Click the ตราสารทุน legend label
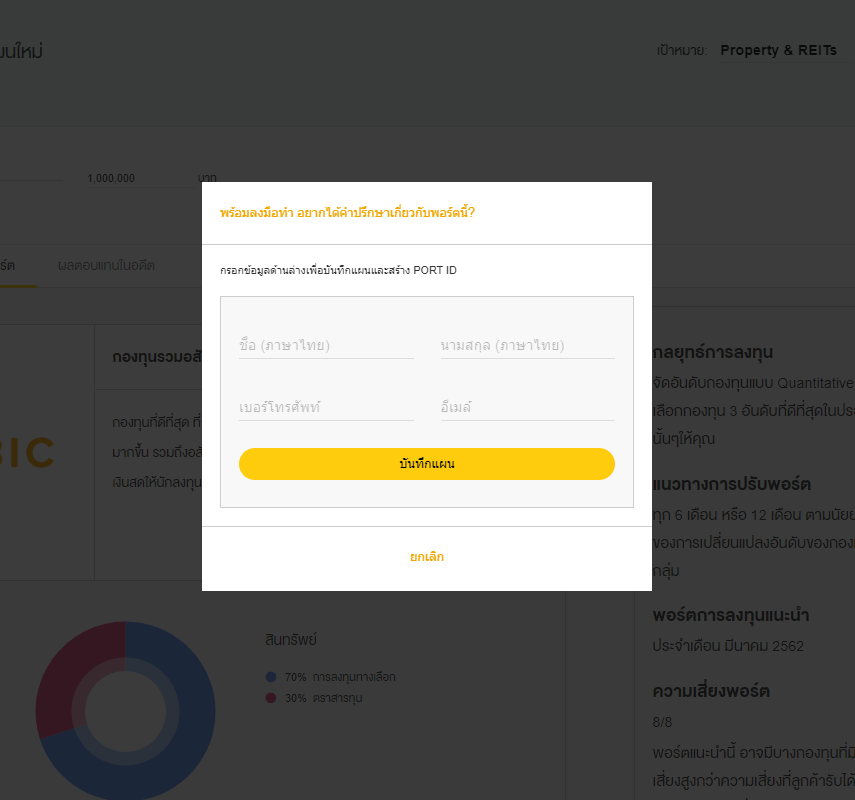Image resolution: width=855 pixels, height=800 pixels. pyautogui.click(x=337, y=698)
